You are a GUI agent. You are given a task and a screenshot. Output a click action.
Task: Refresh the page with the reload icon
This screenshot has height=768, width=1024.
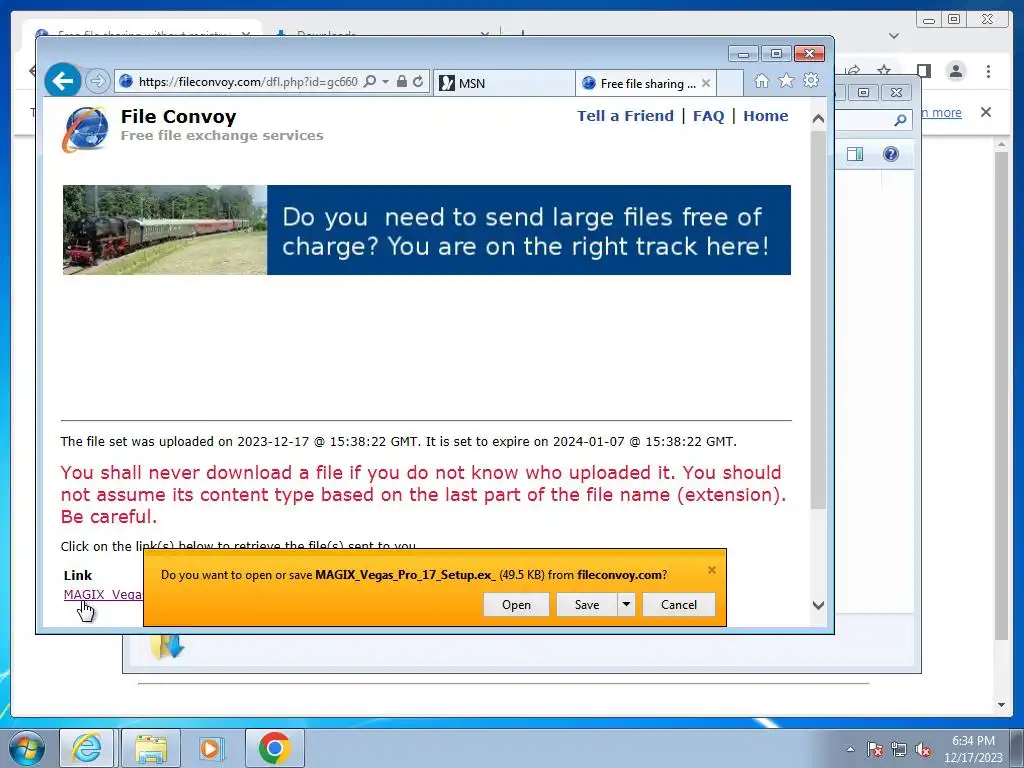tap(418, 82)
